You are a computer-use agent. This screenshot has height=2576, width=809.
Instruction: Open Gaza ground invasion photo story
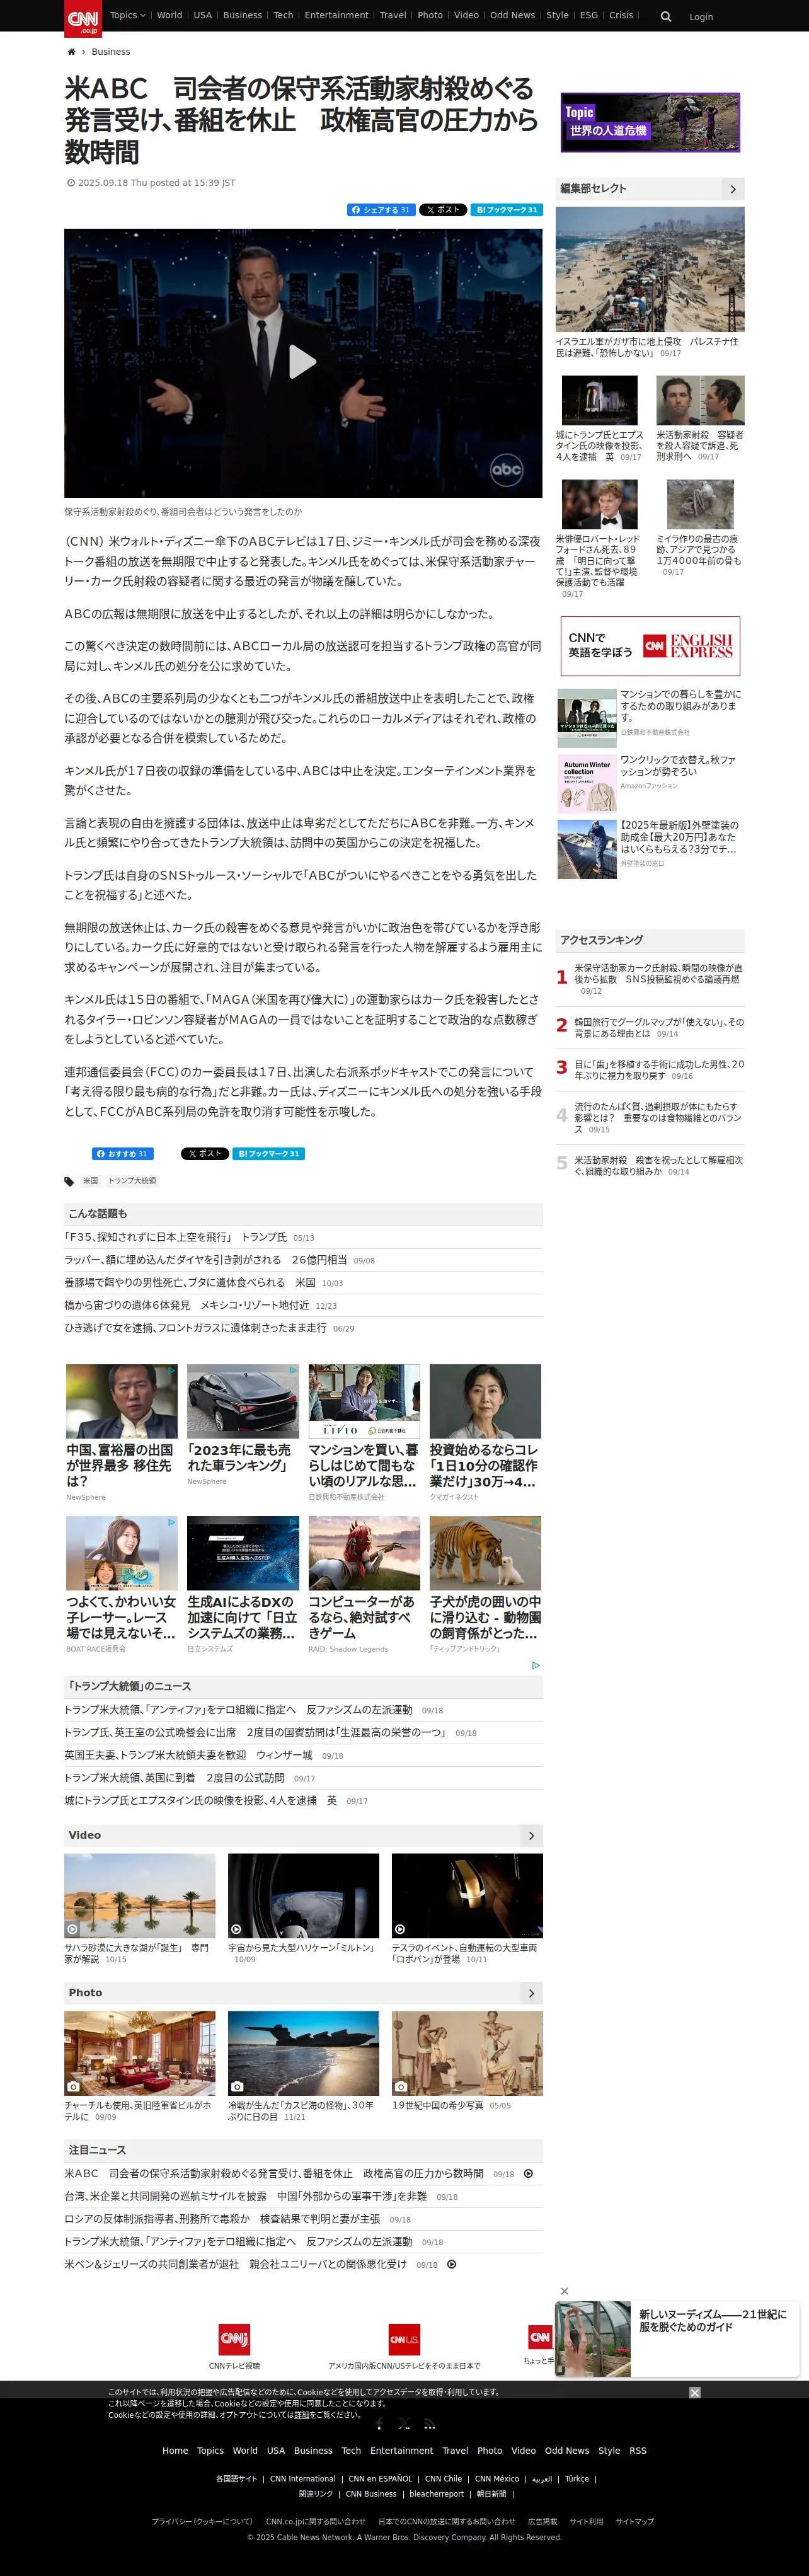coord(650,270)
